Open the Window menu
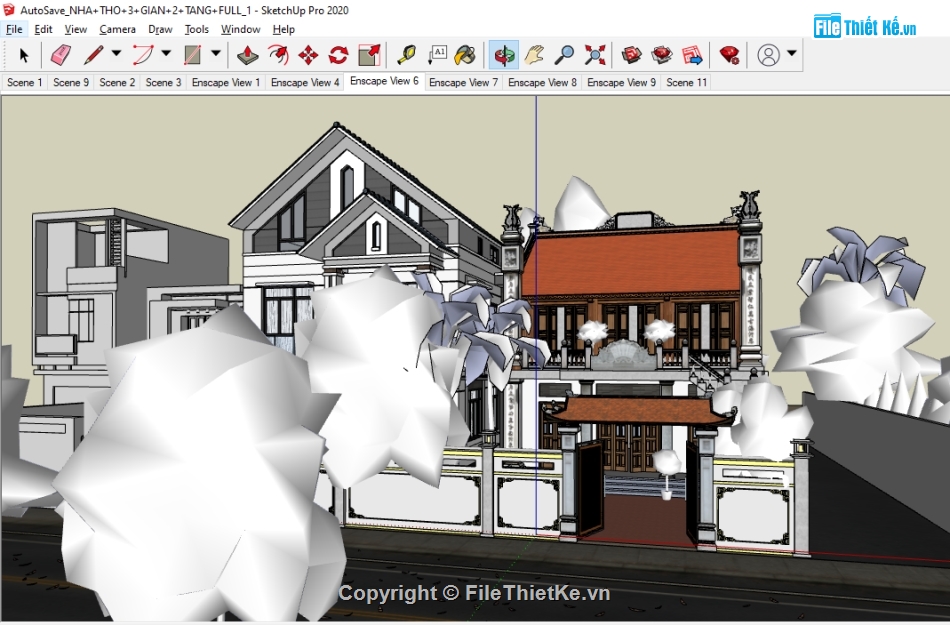The image size is (950, 625). coord(241,29)
